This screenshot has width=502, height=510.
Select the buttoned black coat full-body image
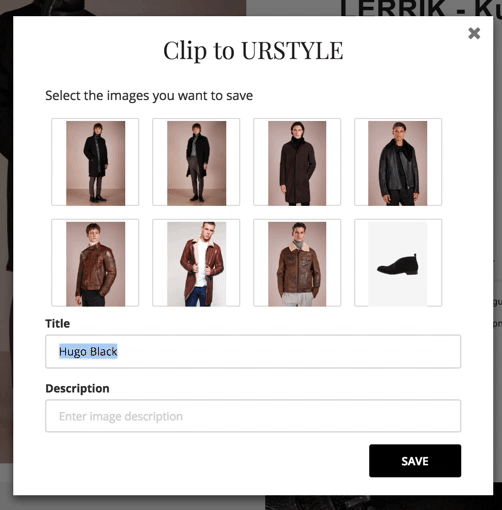[95, 162]
